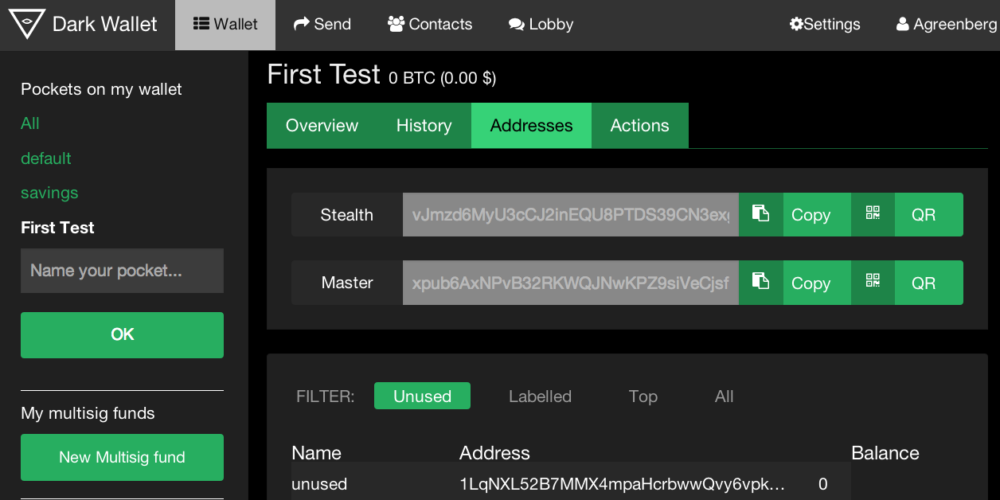Open Settings with the gear icon
The height and width of the screenshot is (500, 1000).
(824, 24)
